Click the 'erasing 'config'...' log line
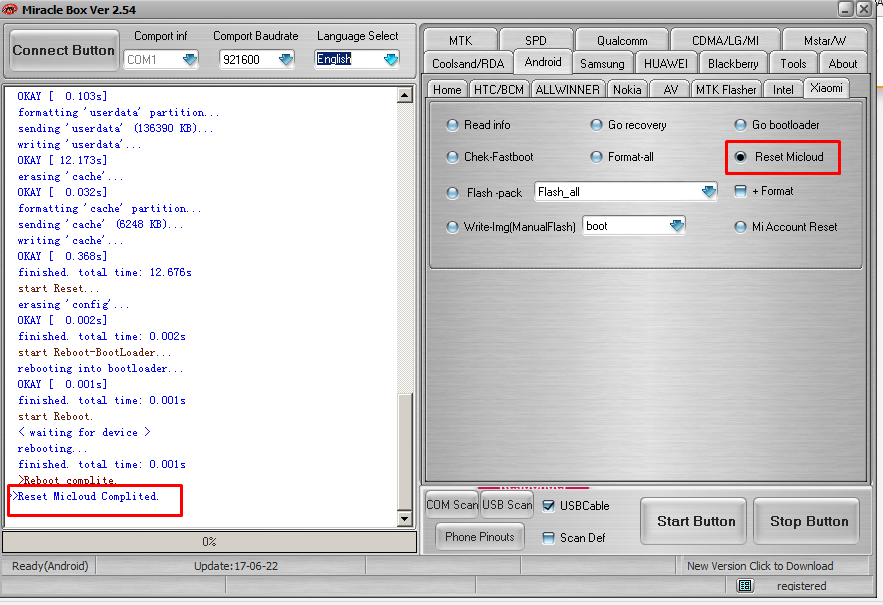This screenshot has width=883, height=605. pyautogui.click(x=73, y=304)
